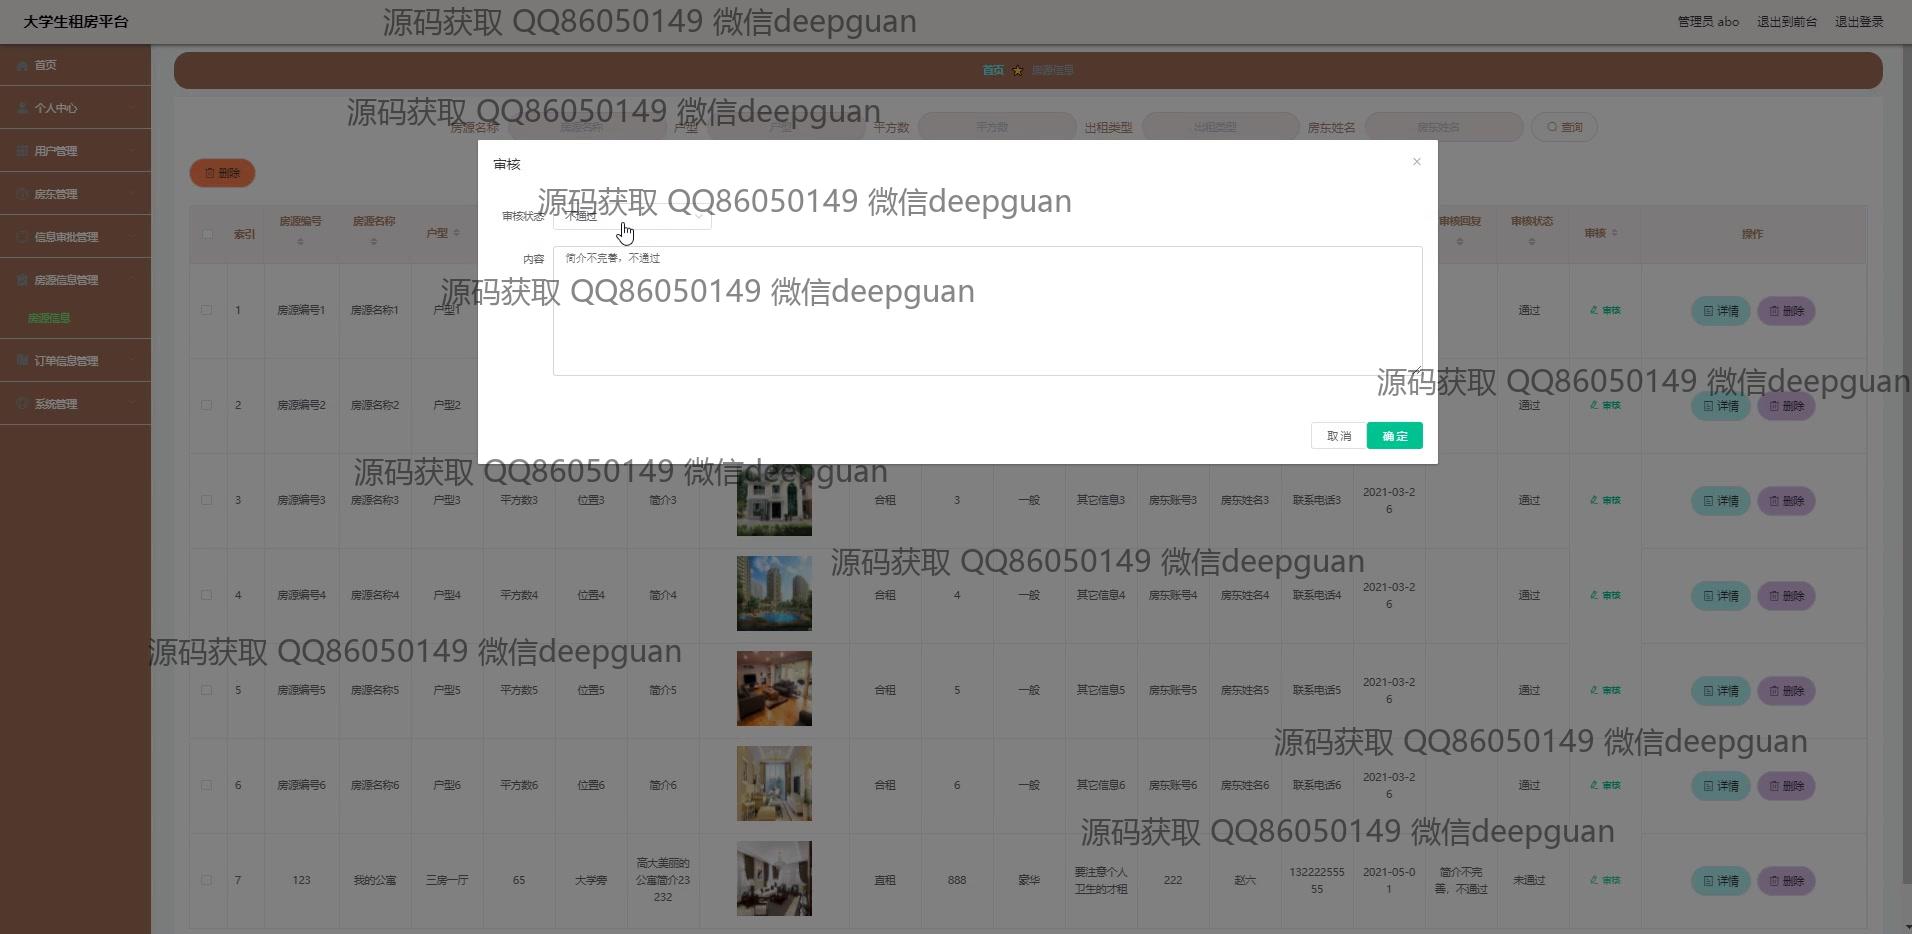1912x934 pixels.
Task: Close the 审核 dialog with the X icon
Action: [1416, 162]
